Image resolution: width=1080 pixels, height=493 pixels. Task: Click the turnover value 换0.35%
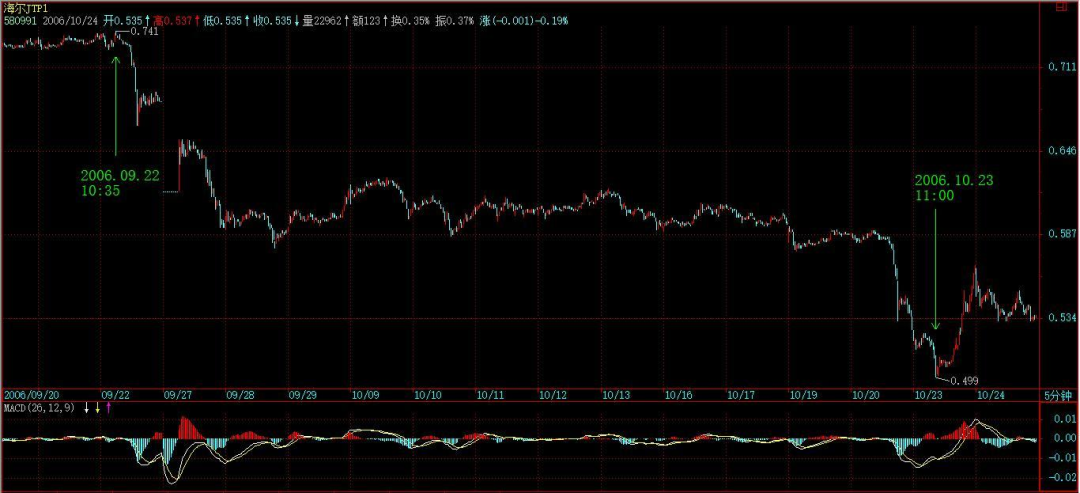pos(411,21)
